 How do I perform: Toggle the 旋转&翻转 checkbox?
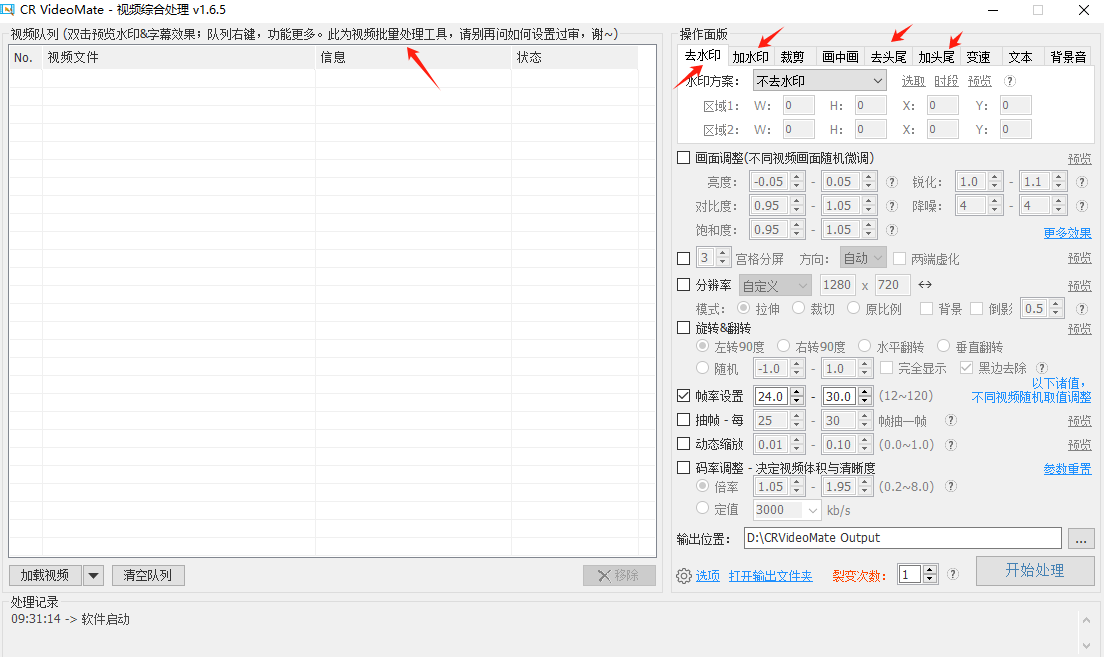[x=683, y=327]
